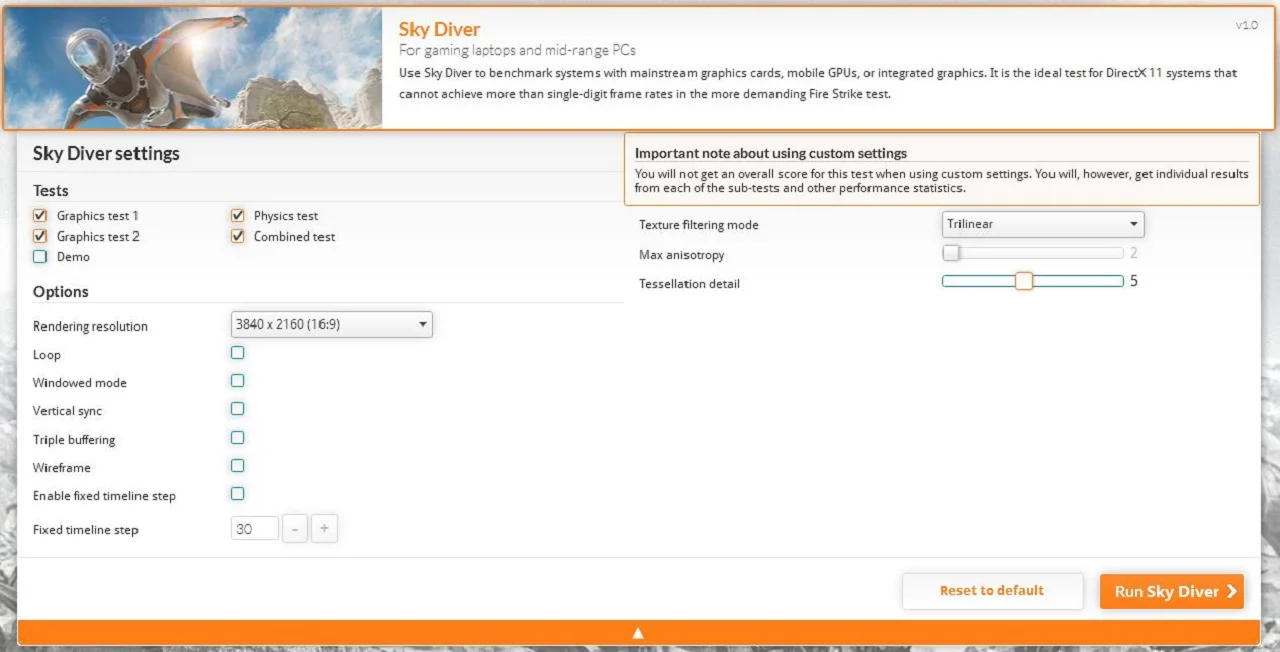Screen dimensions: 1280x652
Task: Click the Texture filtering mode label
Action: [699, 225]
